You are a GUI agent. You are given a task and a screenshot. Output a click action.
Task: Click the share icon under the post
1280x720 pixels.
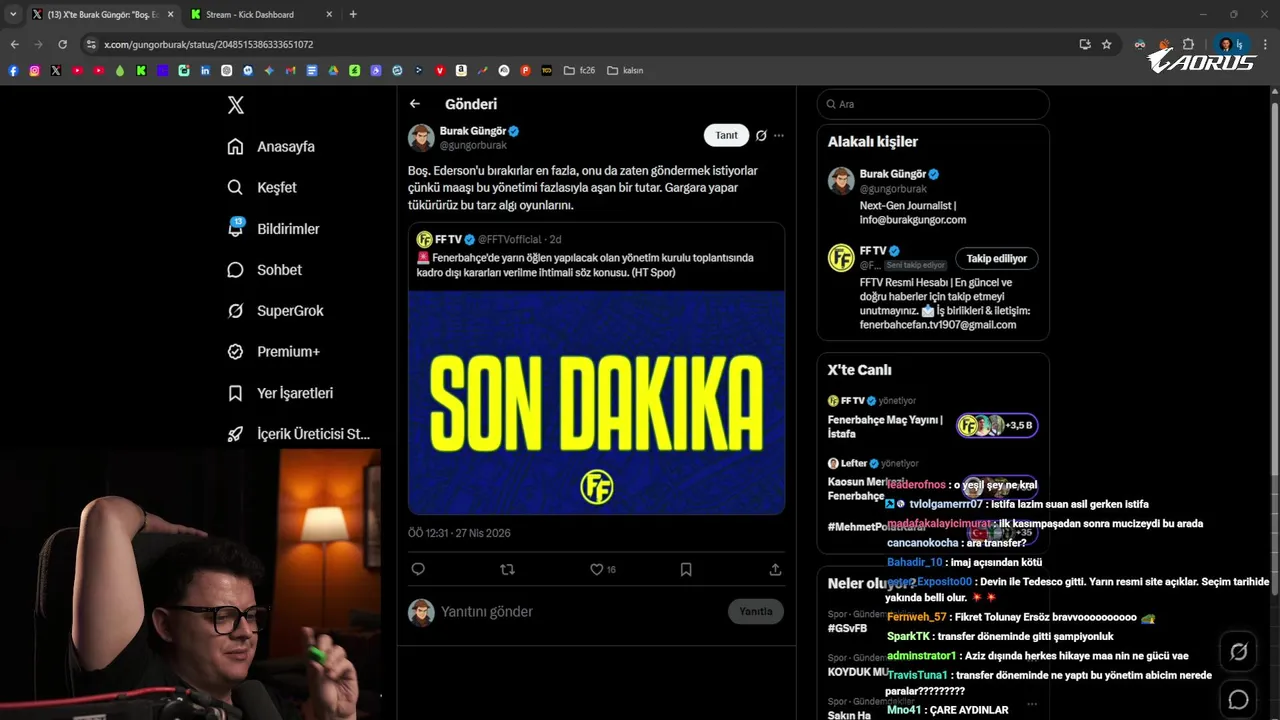click(x=775, y=569)
